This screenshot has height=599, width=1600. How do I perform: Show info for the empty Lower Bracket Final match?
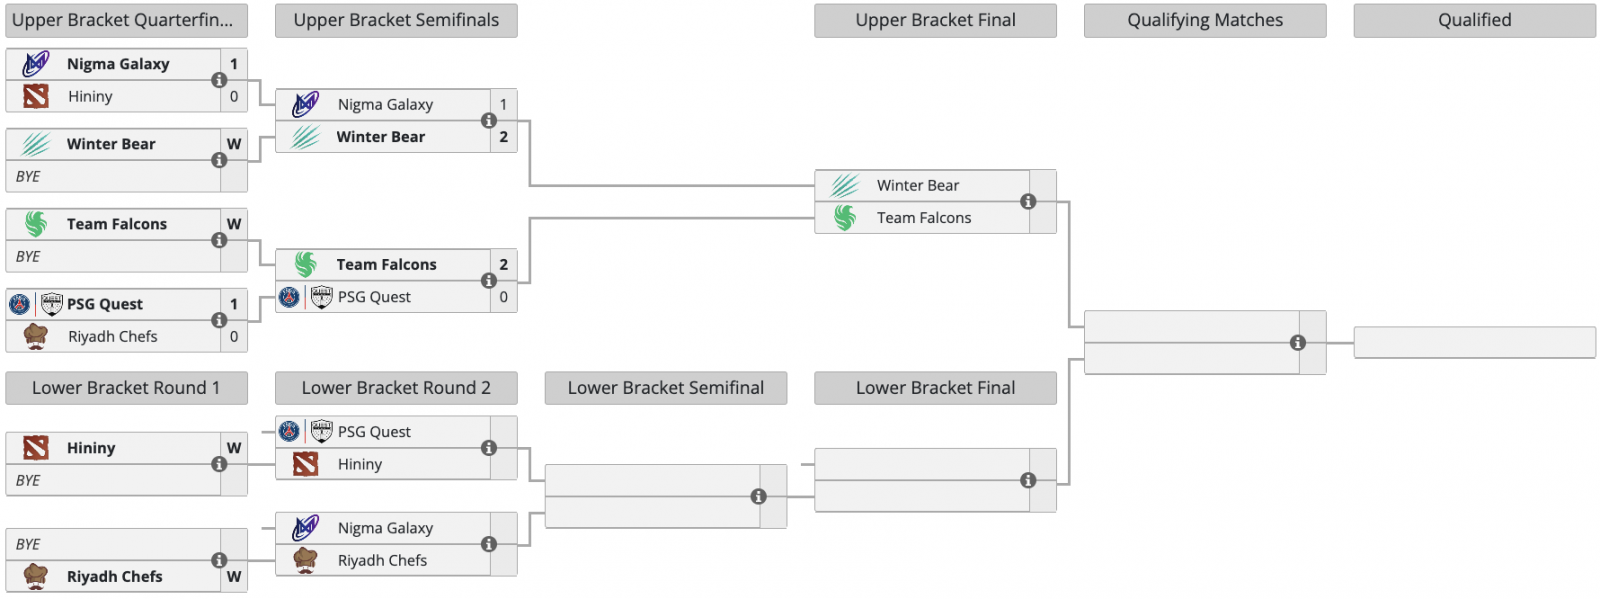(1028, 481)
